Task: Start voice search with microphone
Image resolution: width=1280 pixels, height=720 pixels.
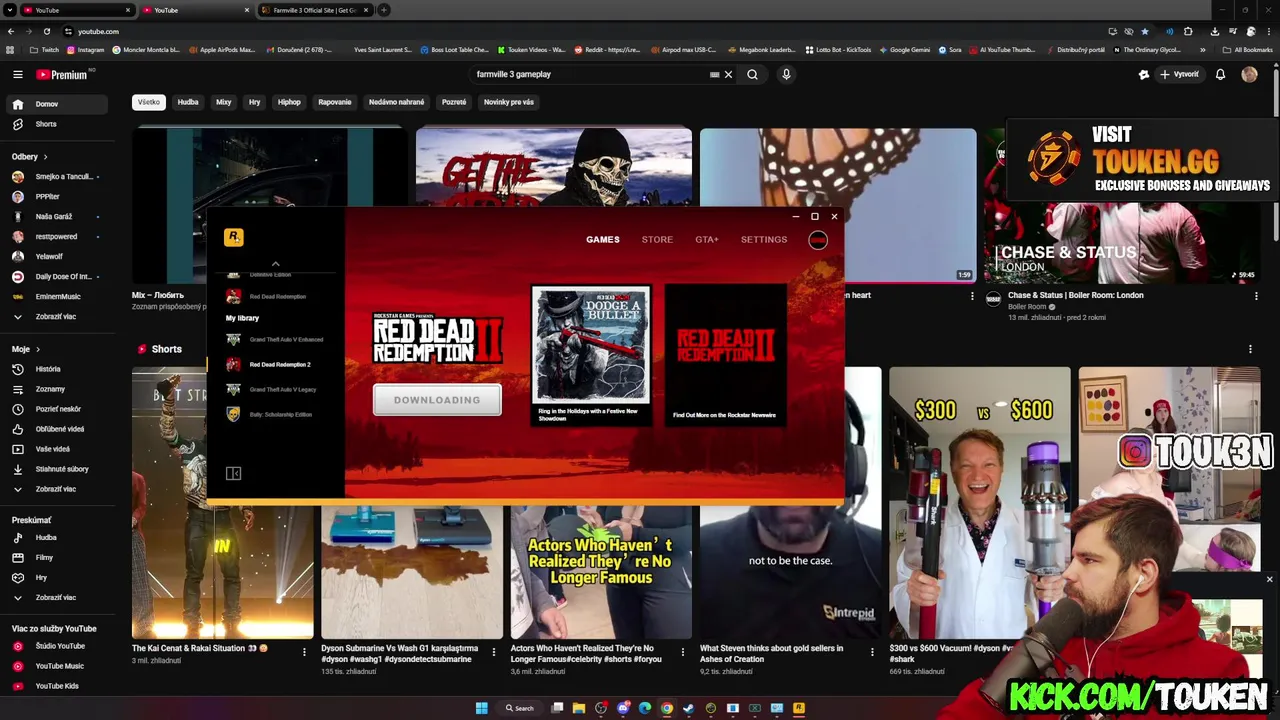Action: (786, 74)
